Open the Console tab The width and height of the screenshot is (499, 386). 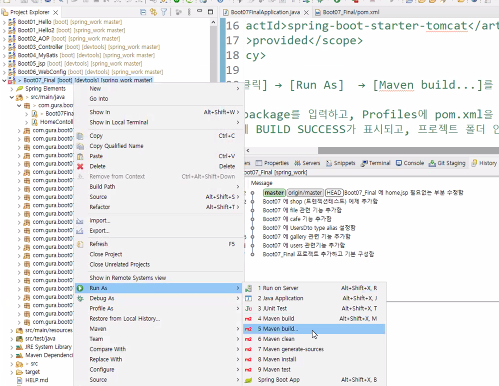click(x=410, y=163)
